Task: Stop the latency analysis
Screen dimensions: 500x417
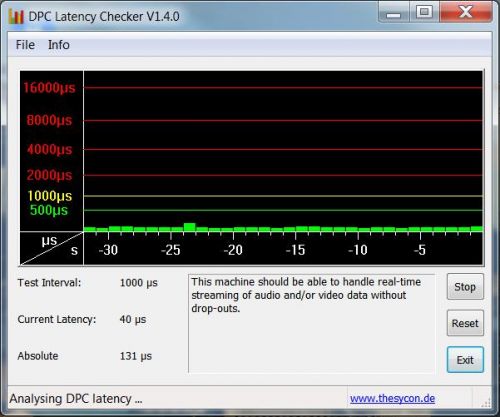Action: click(x=465, y=287)
